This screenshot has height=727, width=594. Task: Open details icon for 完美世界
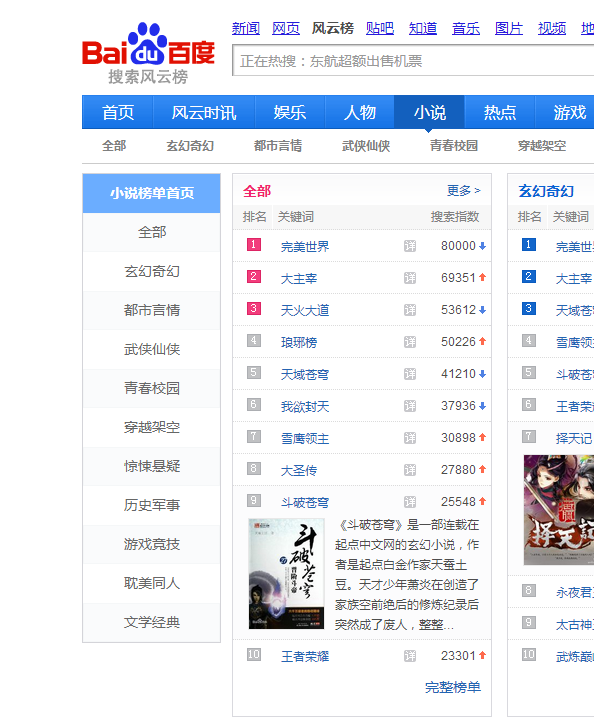click(410, 246)
